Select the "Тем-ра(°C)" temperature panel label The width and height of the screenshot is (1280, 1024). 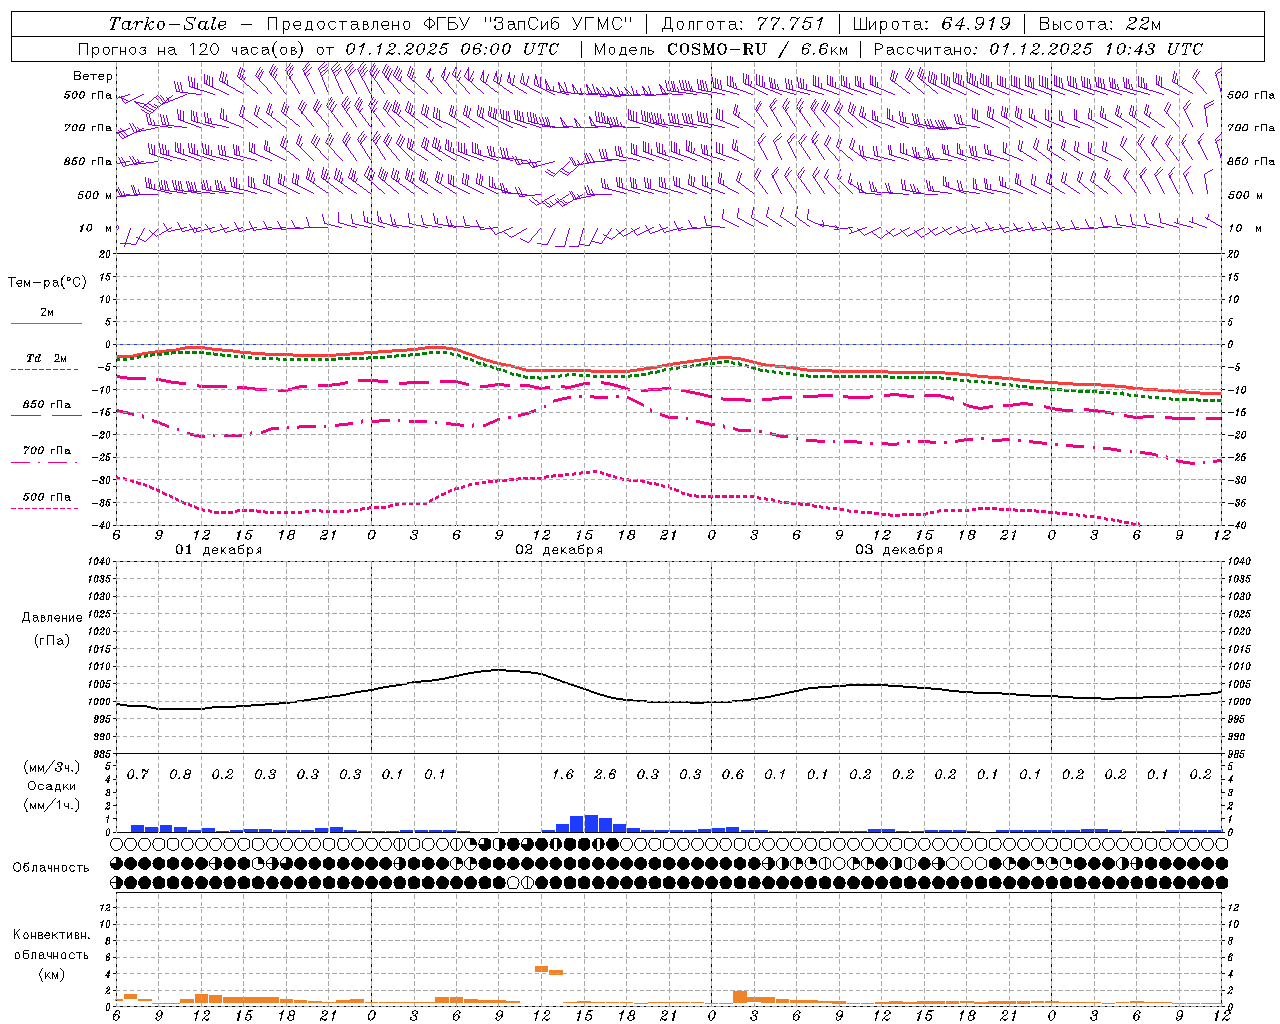[x=47, y=283]
